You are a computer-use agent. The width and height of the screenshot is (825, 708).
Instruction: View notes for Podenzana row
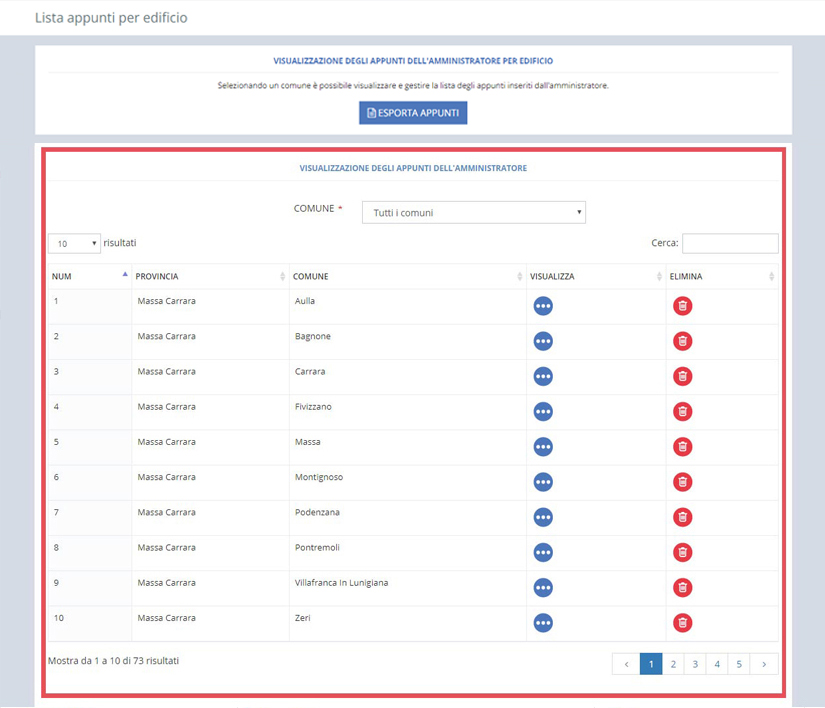pos(543,518)
